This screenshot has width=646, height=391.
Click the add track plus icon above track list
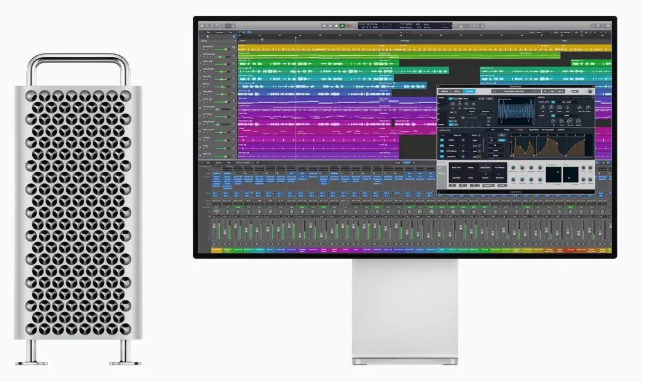tap(202, 36)
